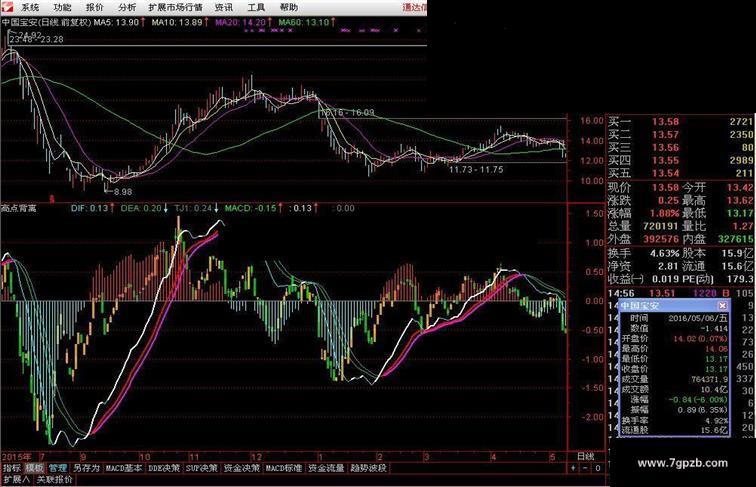The image size is (756, 487).
Task: Click the 换手 value 4.63%
Action: point(664,253)
